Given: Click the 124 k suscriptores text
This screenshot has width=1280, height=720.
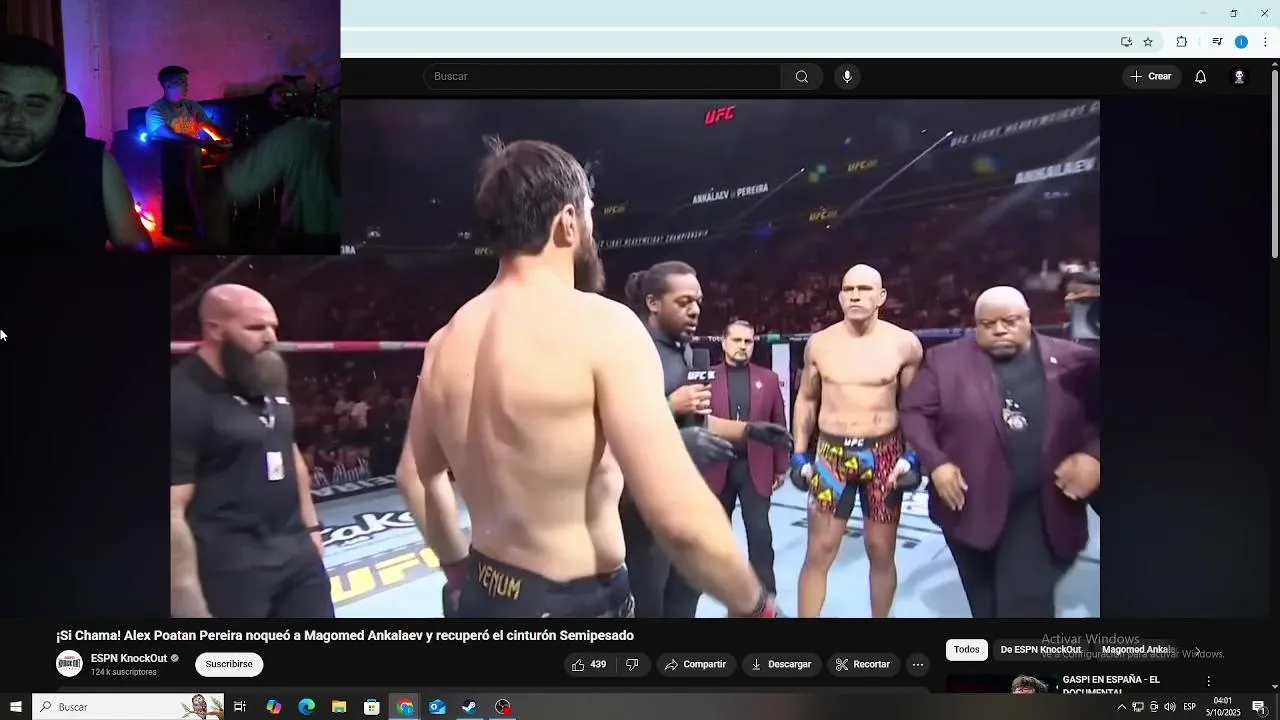Looking at the screenshot, I should [x=124, y=672].
